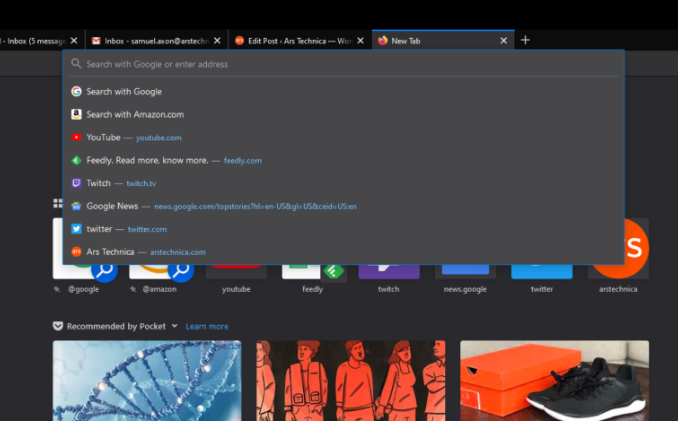Click the arstechnica.com URL text

178,252
